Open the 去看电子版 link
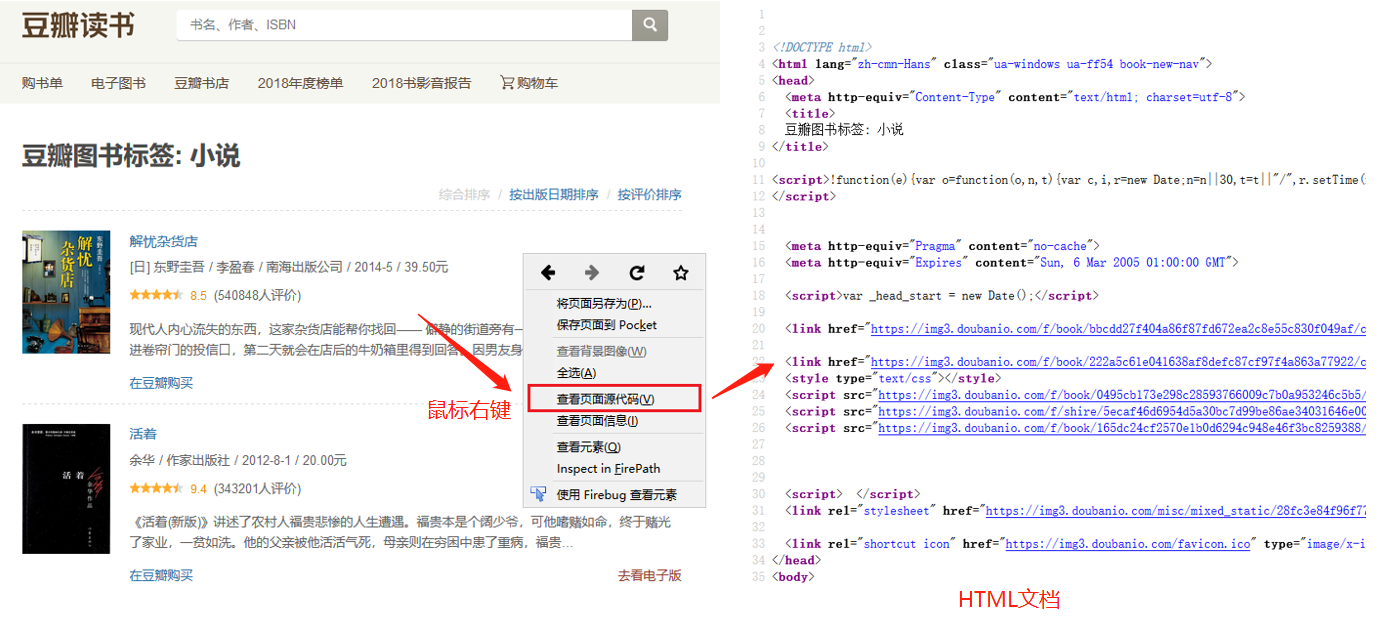 point(649,575)
